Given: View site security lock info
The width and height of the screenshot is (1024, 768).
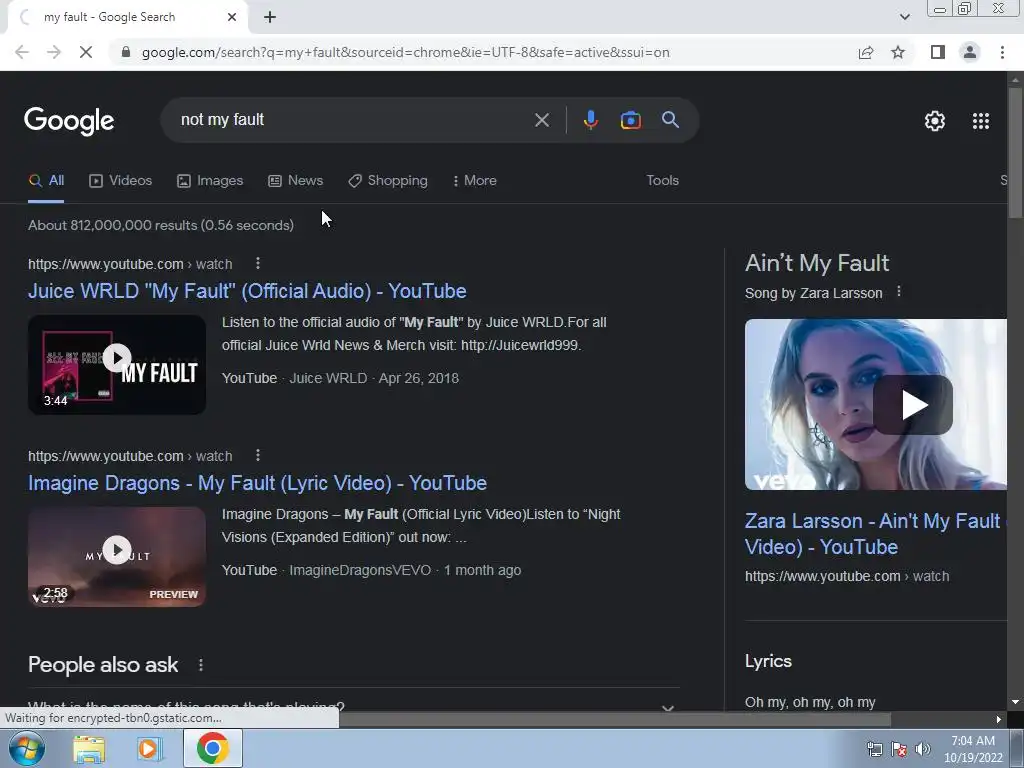Looking at the screenshot, I should [x=126, y=52].
